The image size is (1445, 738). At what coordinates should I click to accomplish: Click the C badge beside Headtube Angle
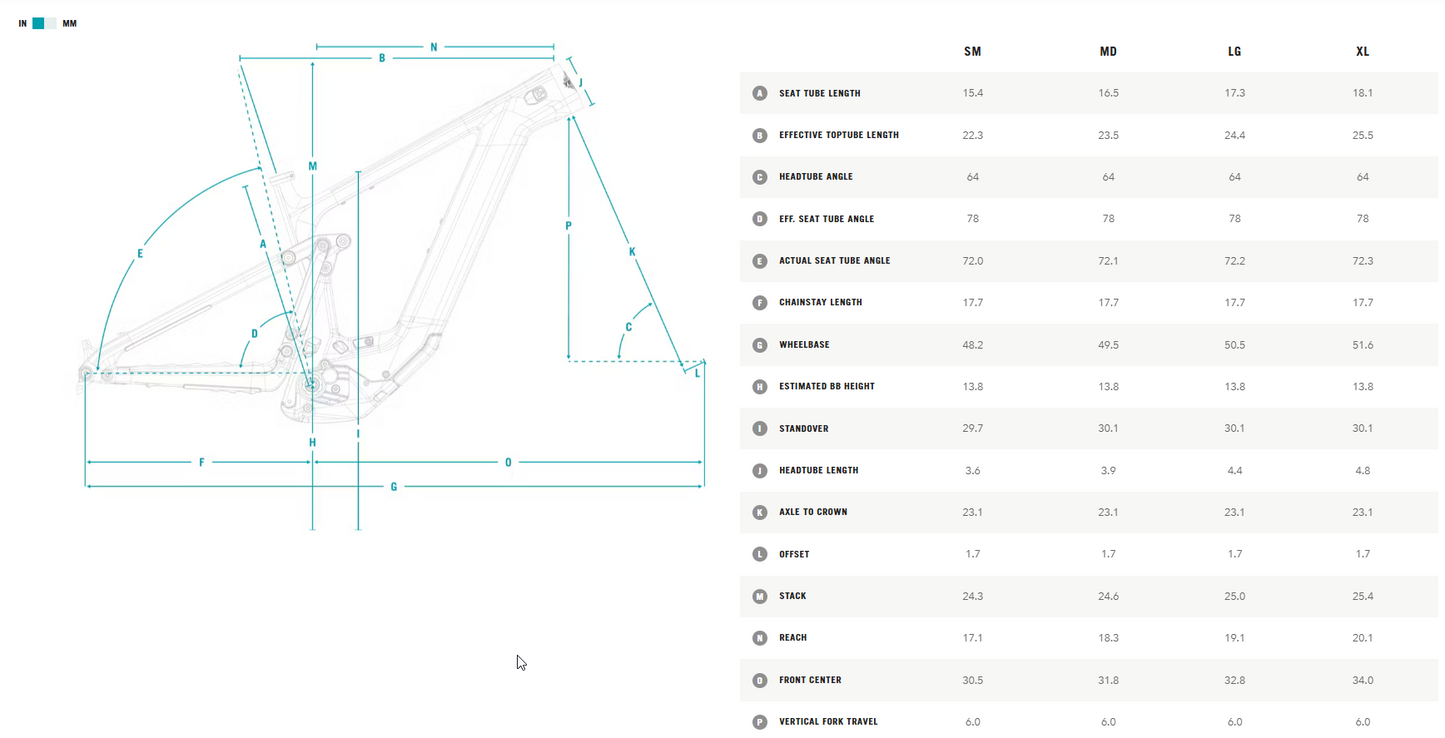tap(760, 177)
